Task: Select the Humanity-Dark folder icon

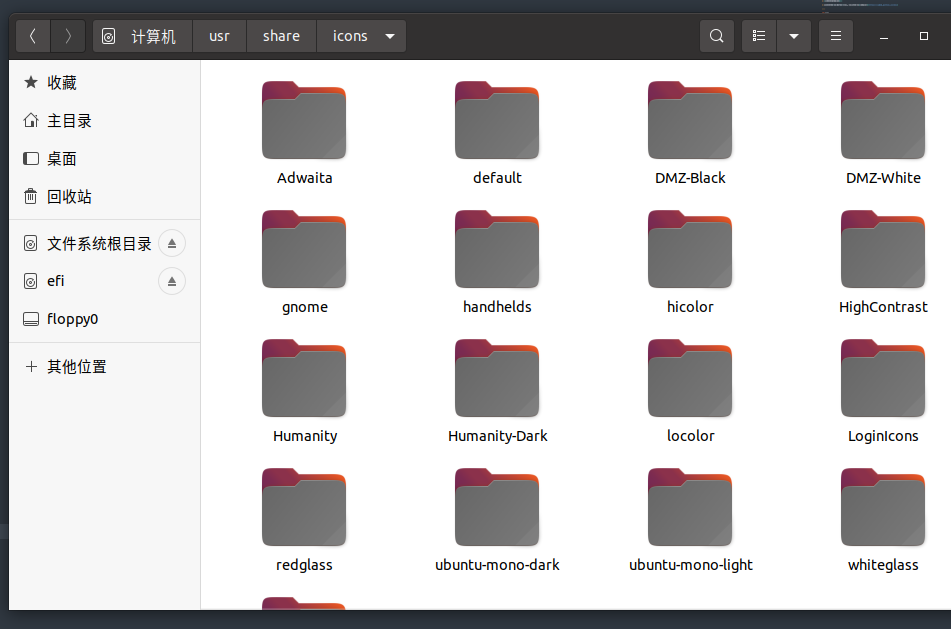Action: point(497,378)
